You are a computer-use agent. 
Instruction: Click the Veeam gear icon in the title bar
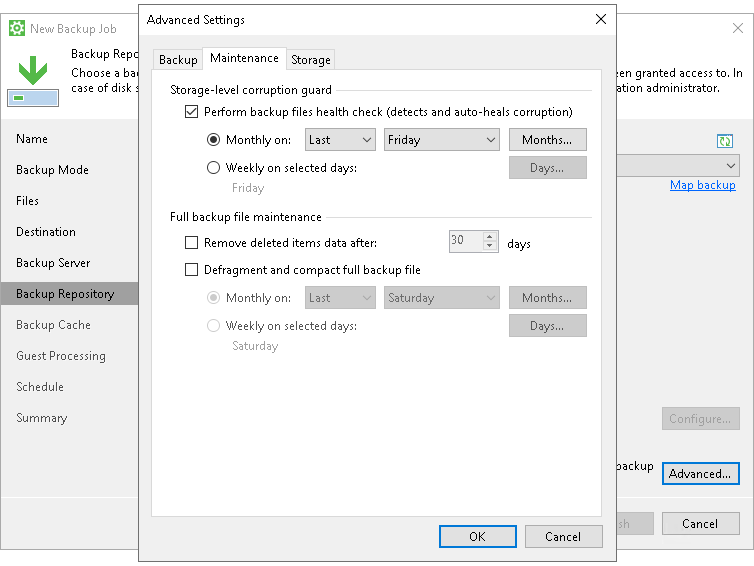tap(16, 28)
